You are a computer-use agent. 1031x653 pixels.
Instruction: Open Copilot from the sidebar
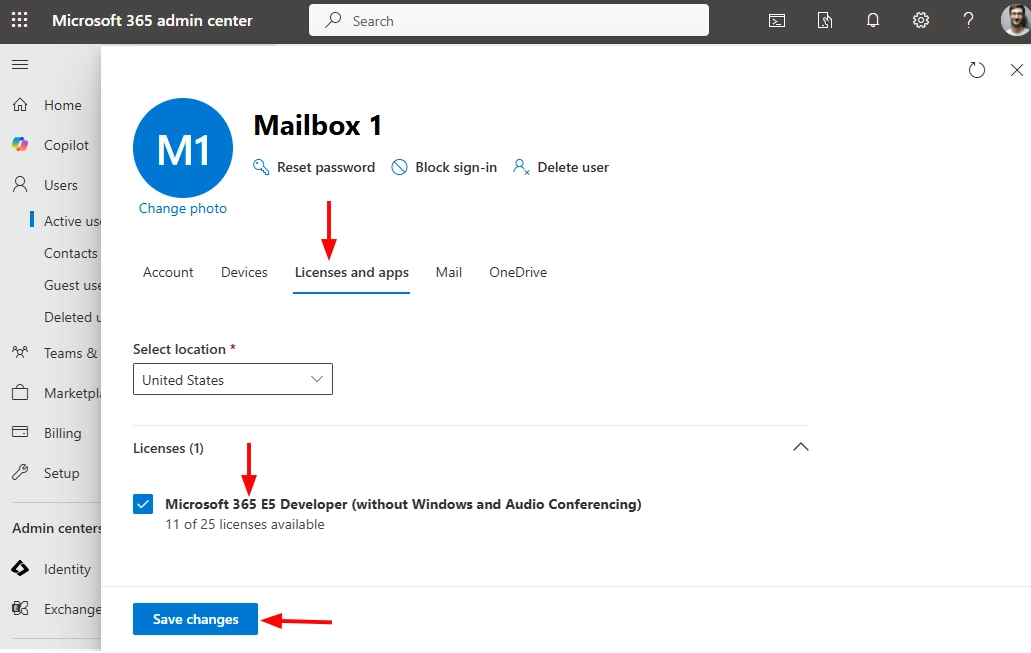66,145
